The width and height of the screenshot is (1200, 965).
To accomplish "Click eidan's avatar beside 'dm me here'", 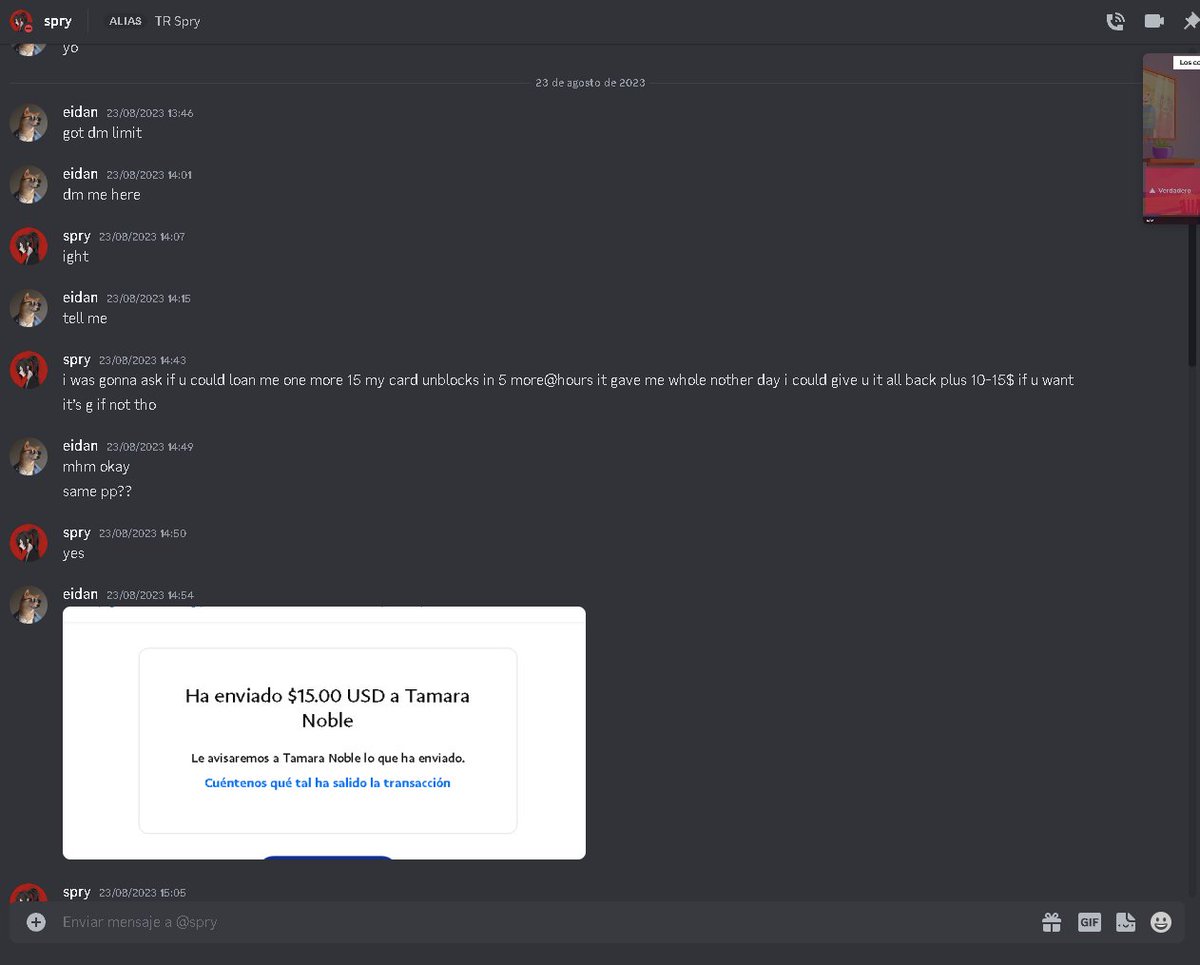I will [28, 185].
